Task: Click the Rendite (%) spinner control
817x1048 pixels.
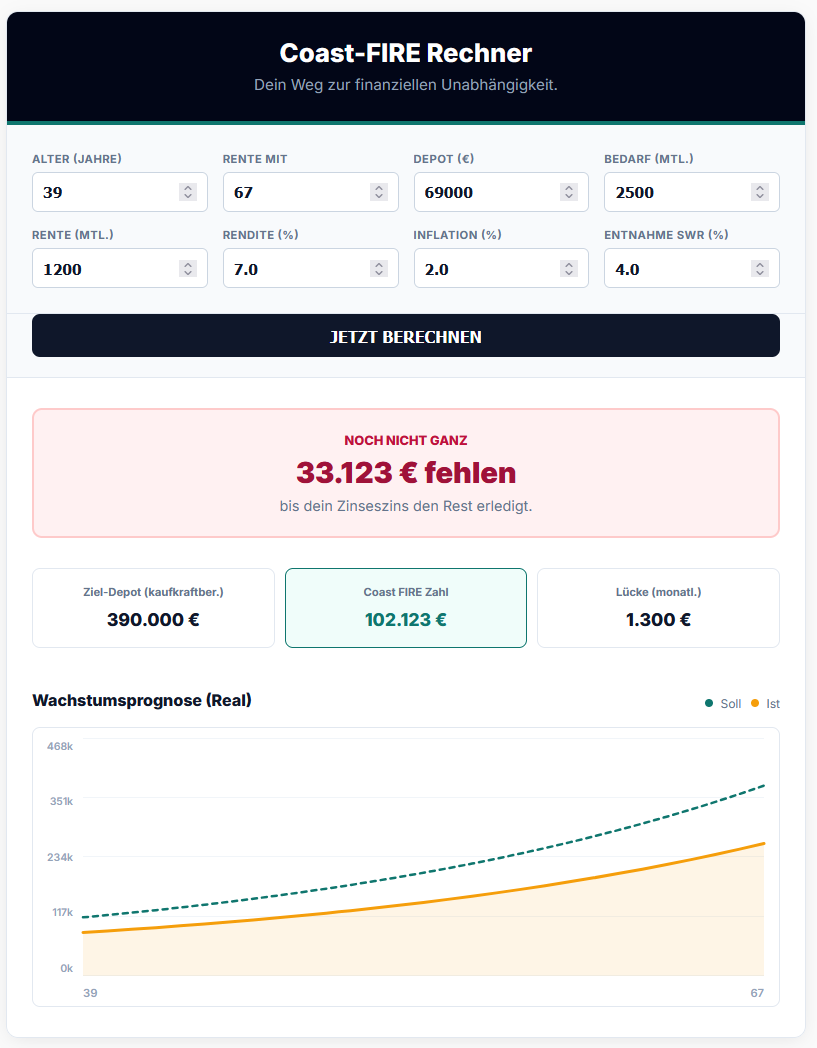Action: (378, 268)
